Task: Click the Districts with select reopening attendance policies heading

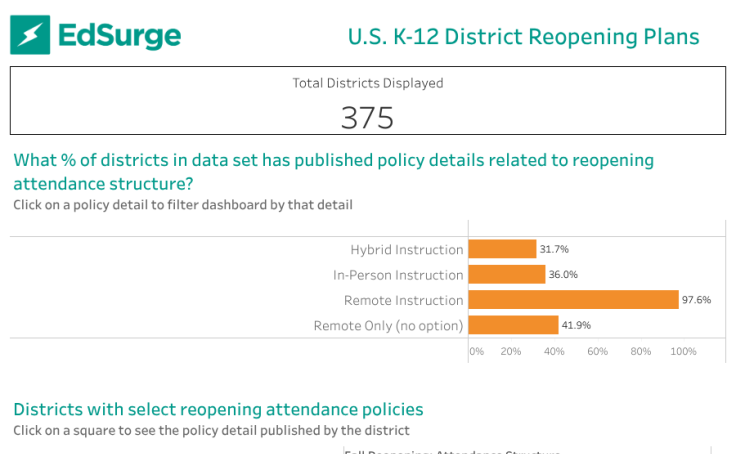Action: pyautogui.click(x=218, y=409)
